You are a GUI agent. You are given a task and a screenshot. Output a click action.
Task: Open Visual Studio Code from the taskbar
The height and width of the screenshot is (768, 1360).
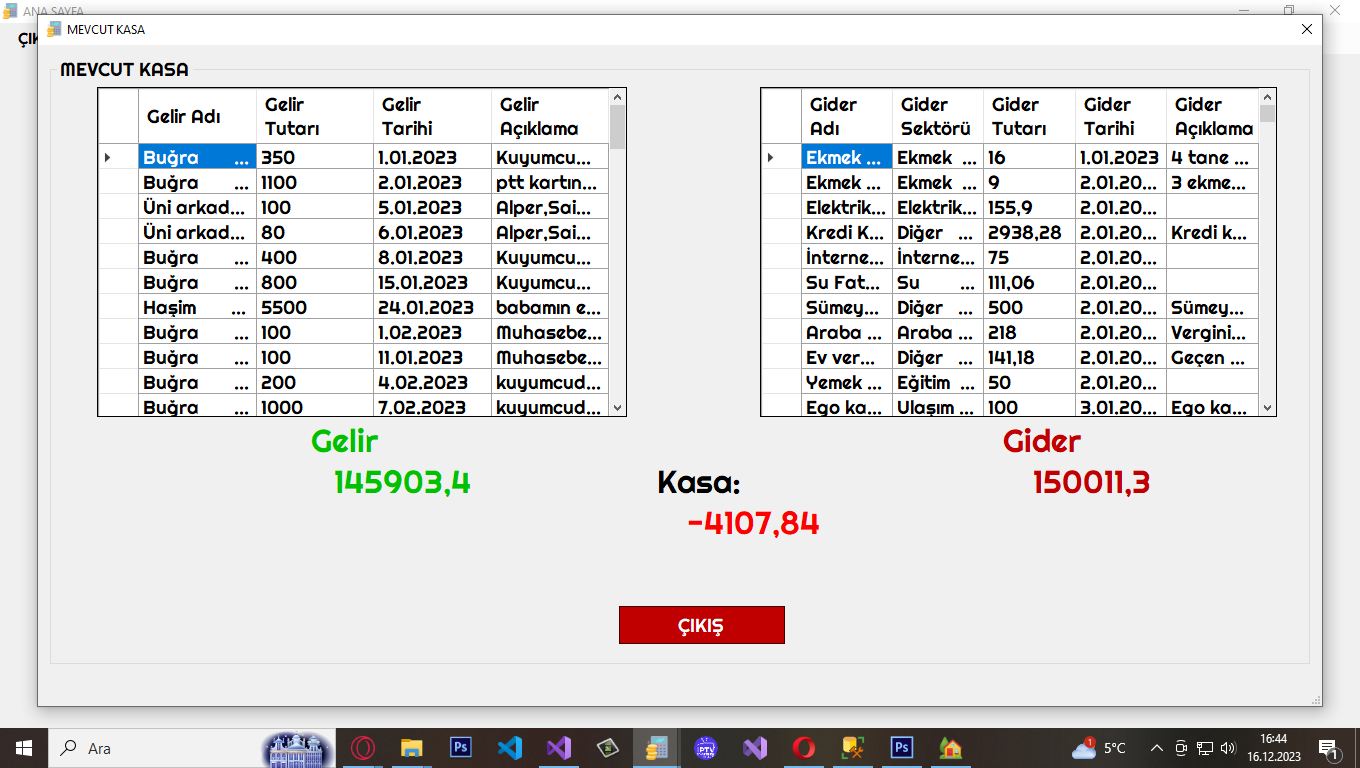510,748
